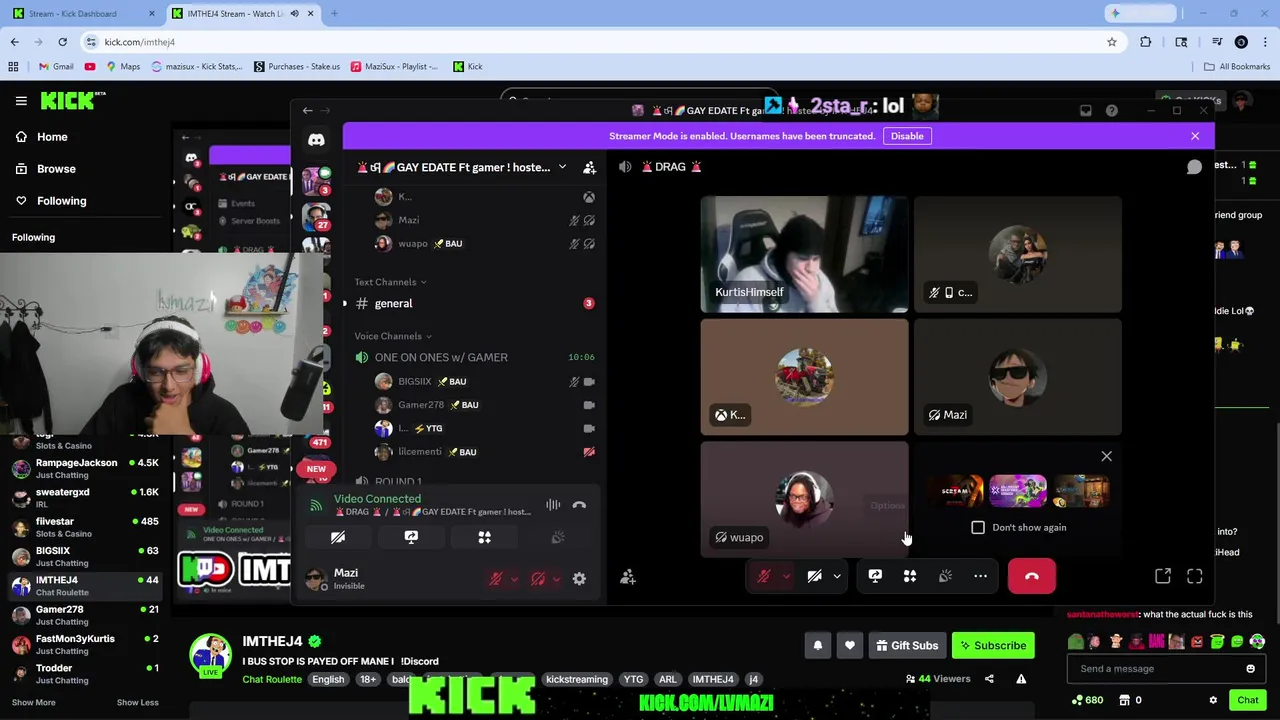Invite friends to the voice call icon
The height and width of the screenshot is (720, 1280).
tap(628, 577)
